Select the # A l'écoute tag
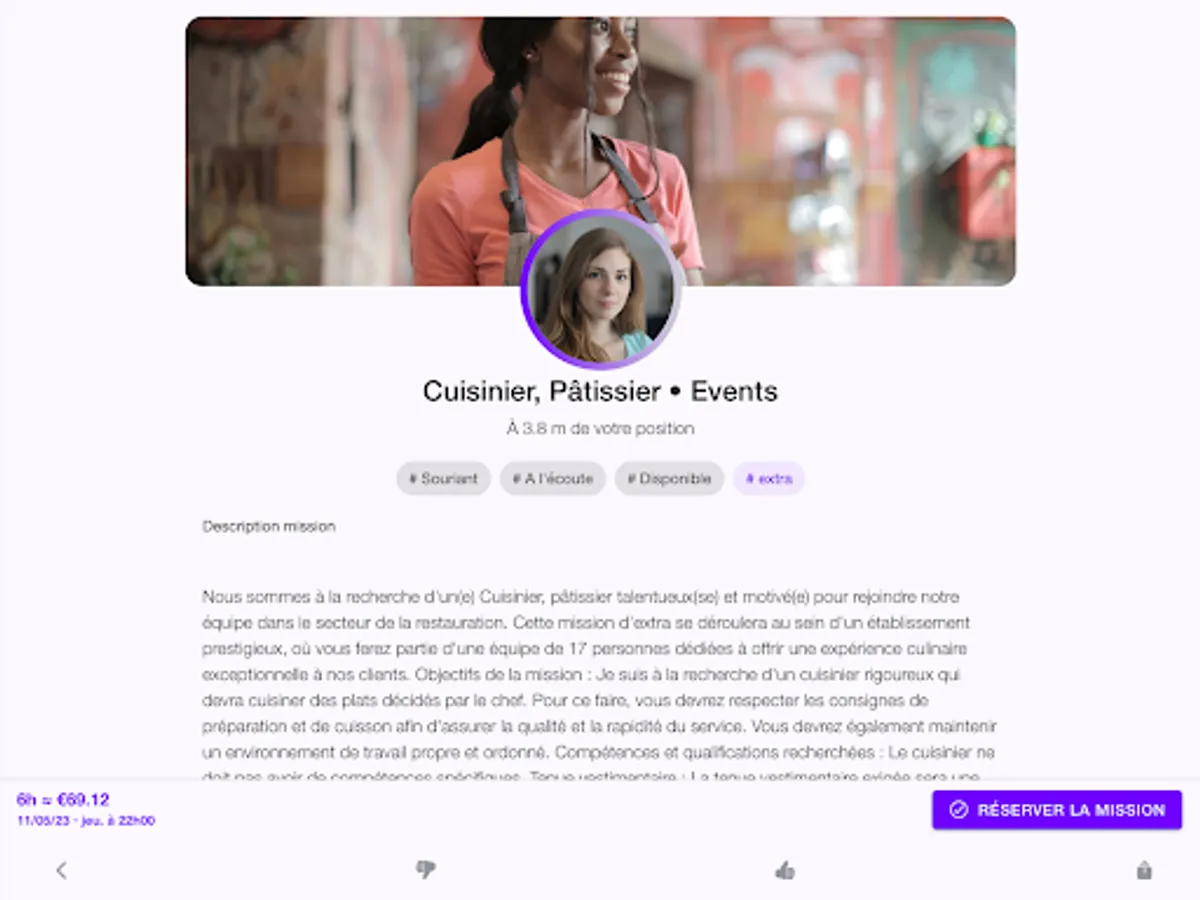The image size is (1200, 900). point(553,479)
